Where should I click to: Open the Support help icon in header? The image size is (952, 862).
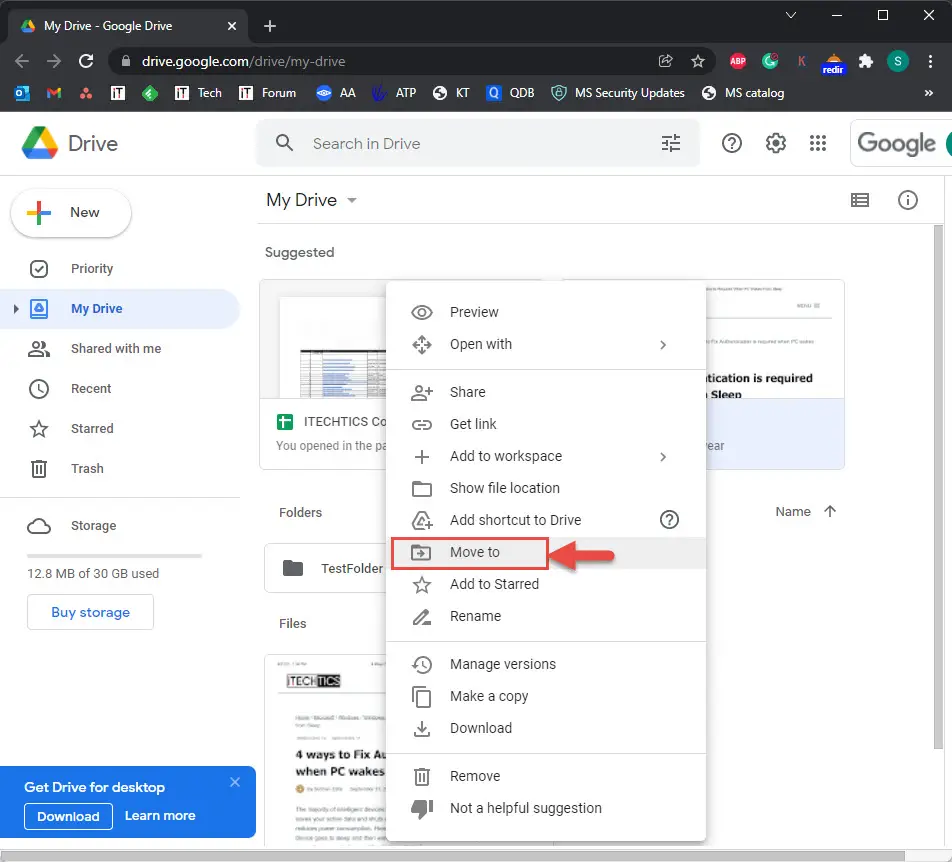[x=732, y=143]
